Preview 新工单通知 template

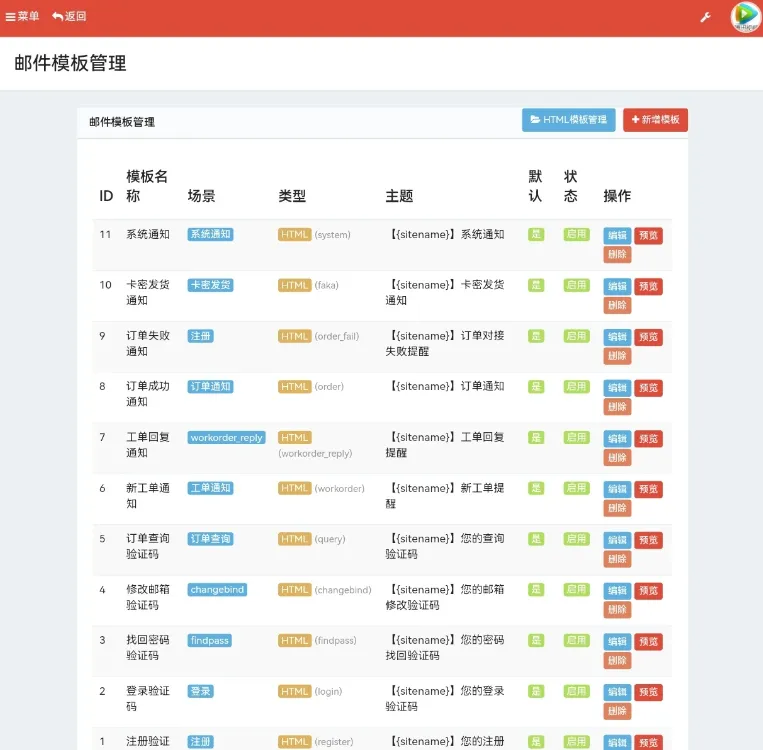[648, 489]
